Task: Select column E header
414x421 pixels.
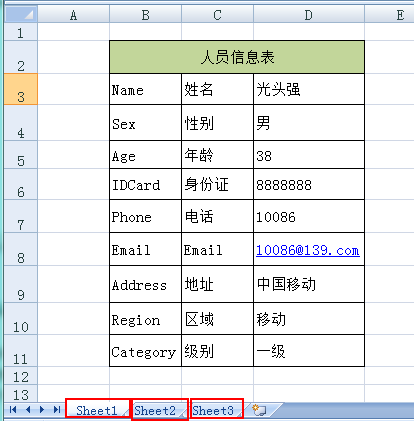Action: click(x=389, y=15)
